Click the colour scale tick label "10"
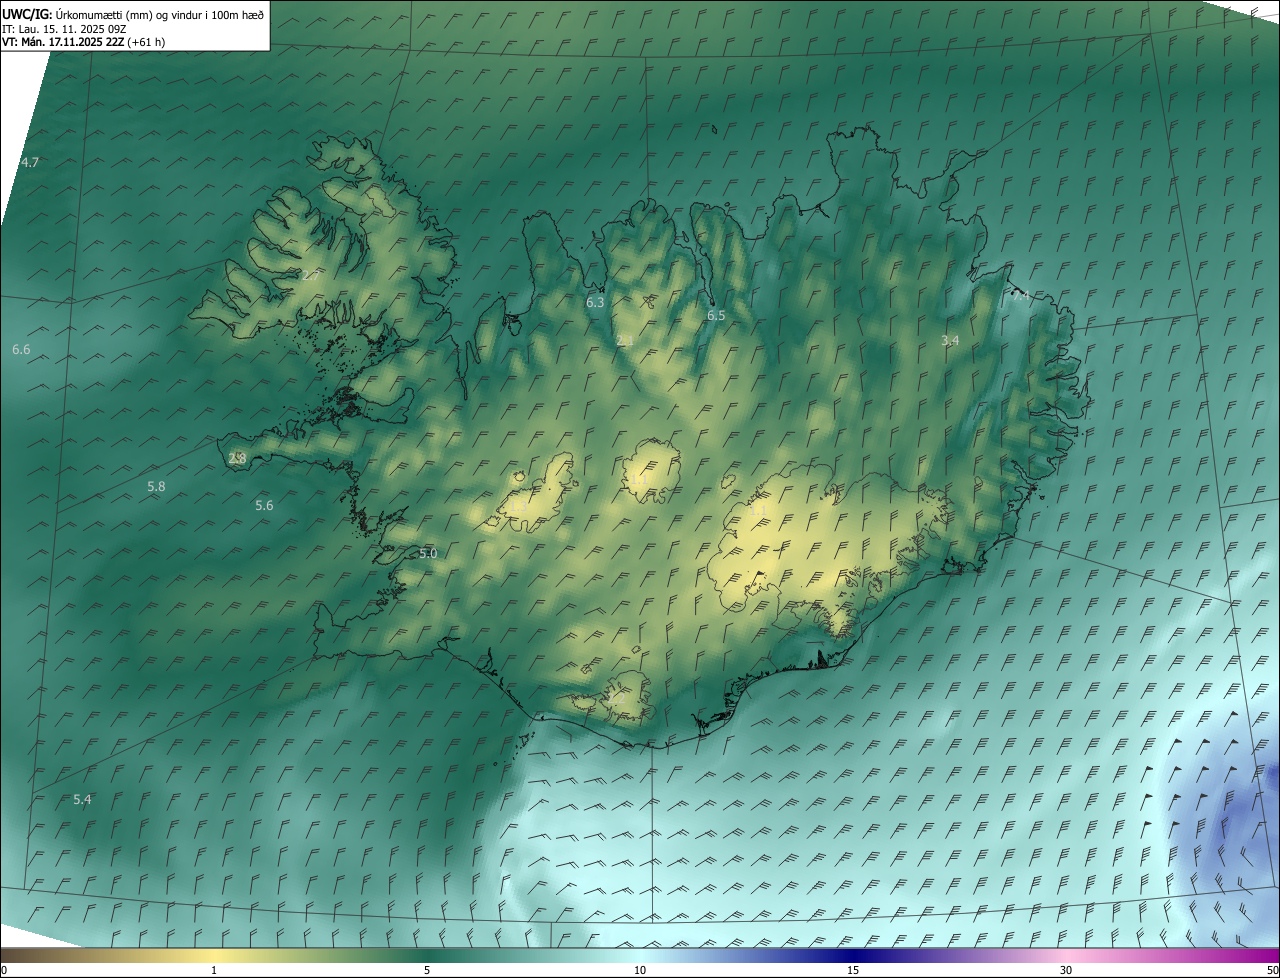 640,970
